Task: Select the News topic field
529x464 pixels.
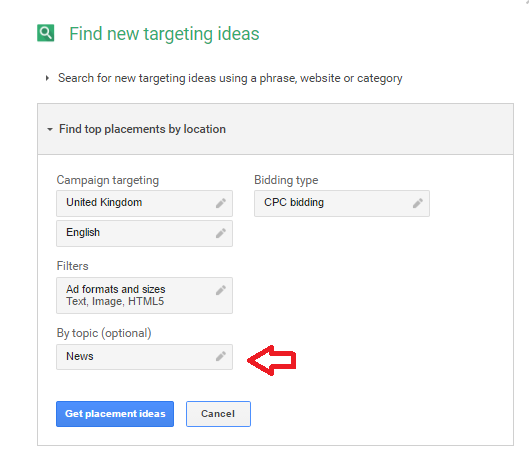Action: click(144, 357)
